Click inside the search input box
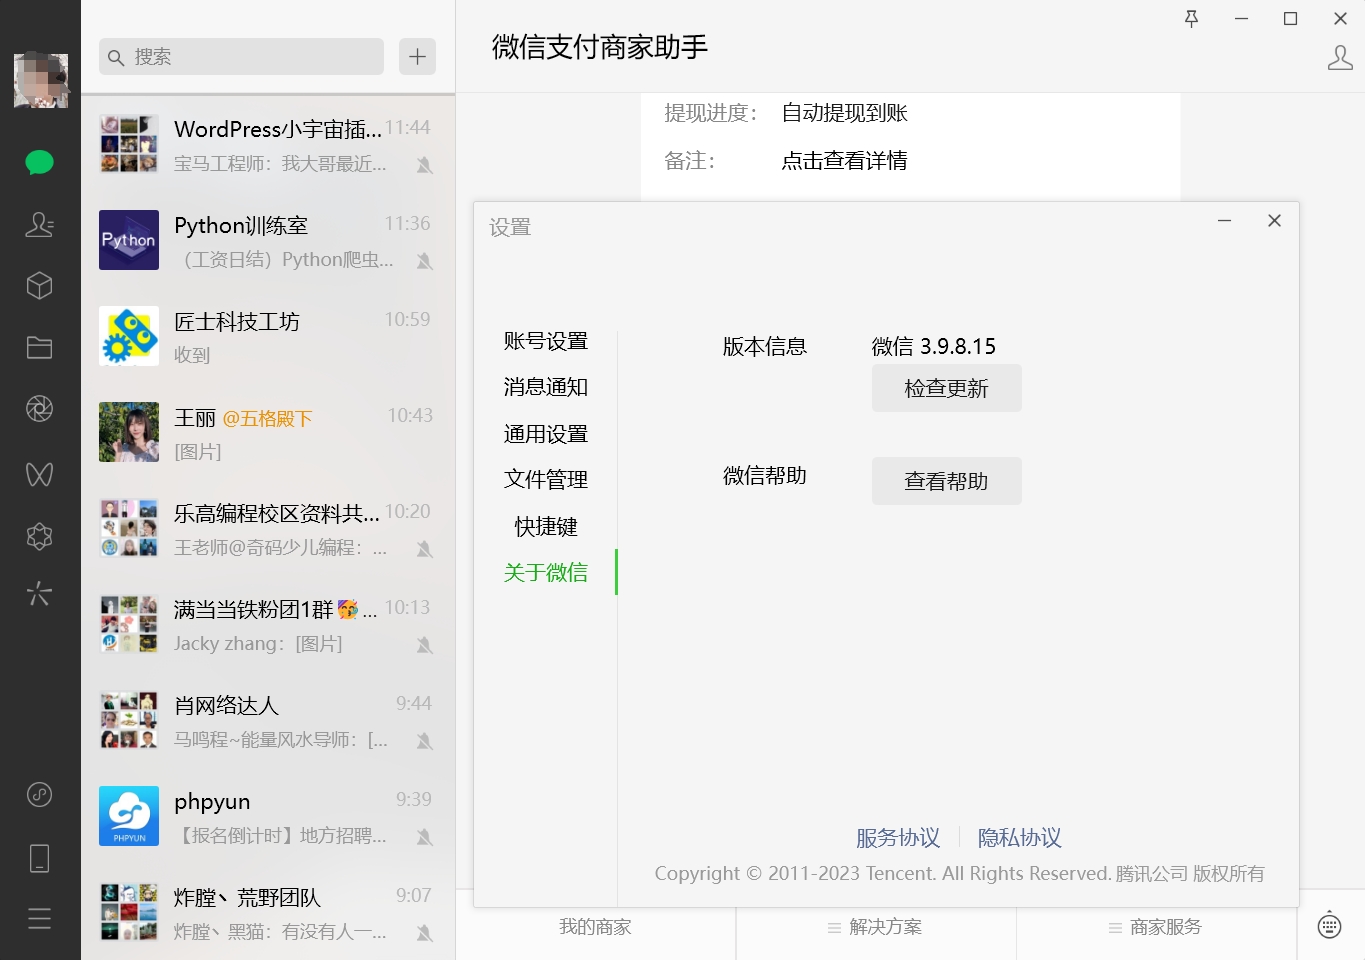The width and height of the screenshot is (1365, 960). tap(240, 56)
